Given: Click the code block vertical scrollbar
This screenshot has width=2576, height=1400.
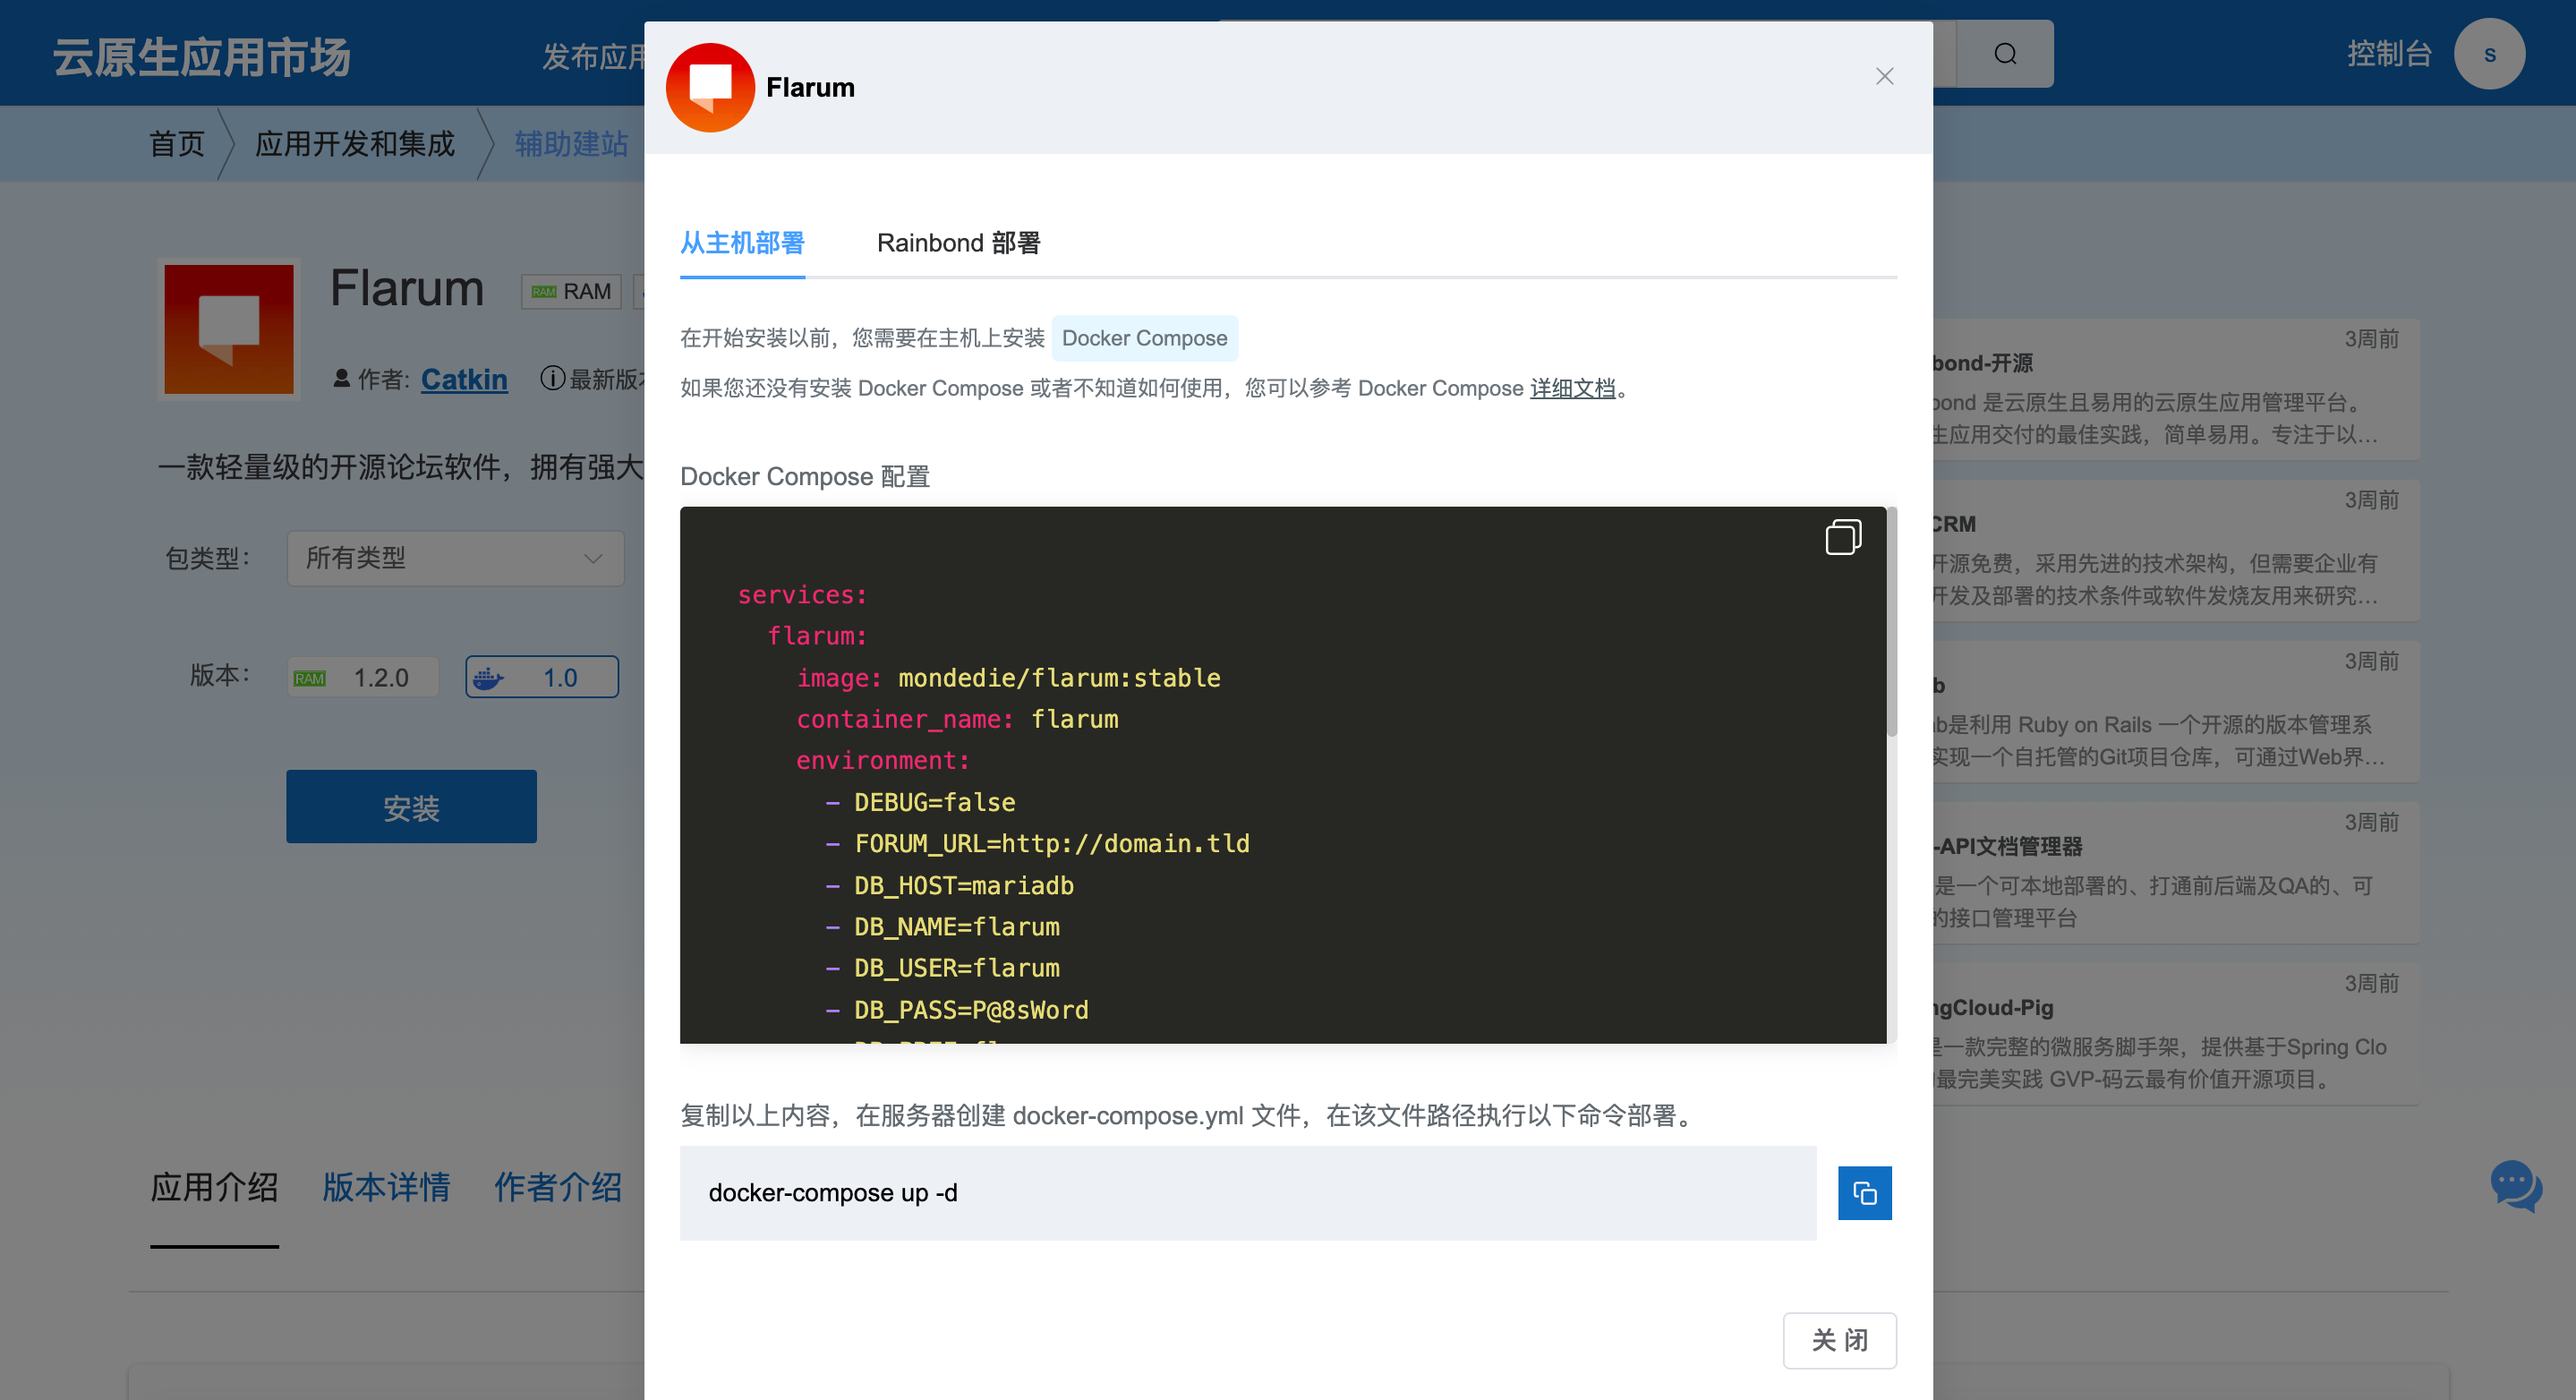Looking at the screenshot, I should 1891,622.
